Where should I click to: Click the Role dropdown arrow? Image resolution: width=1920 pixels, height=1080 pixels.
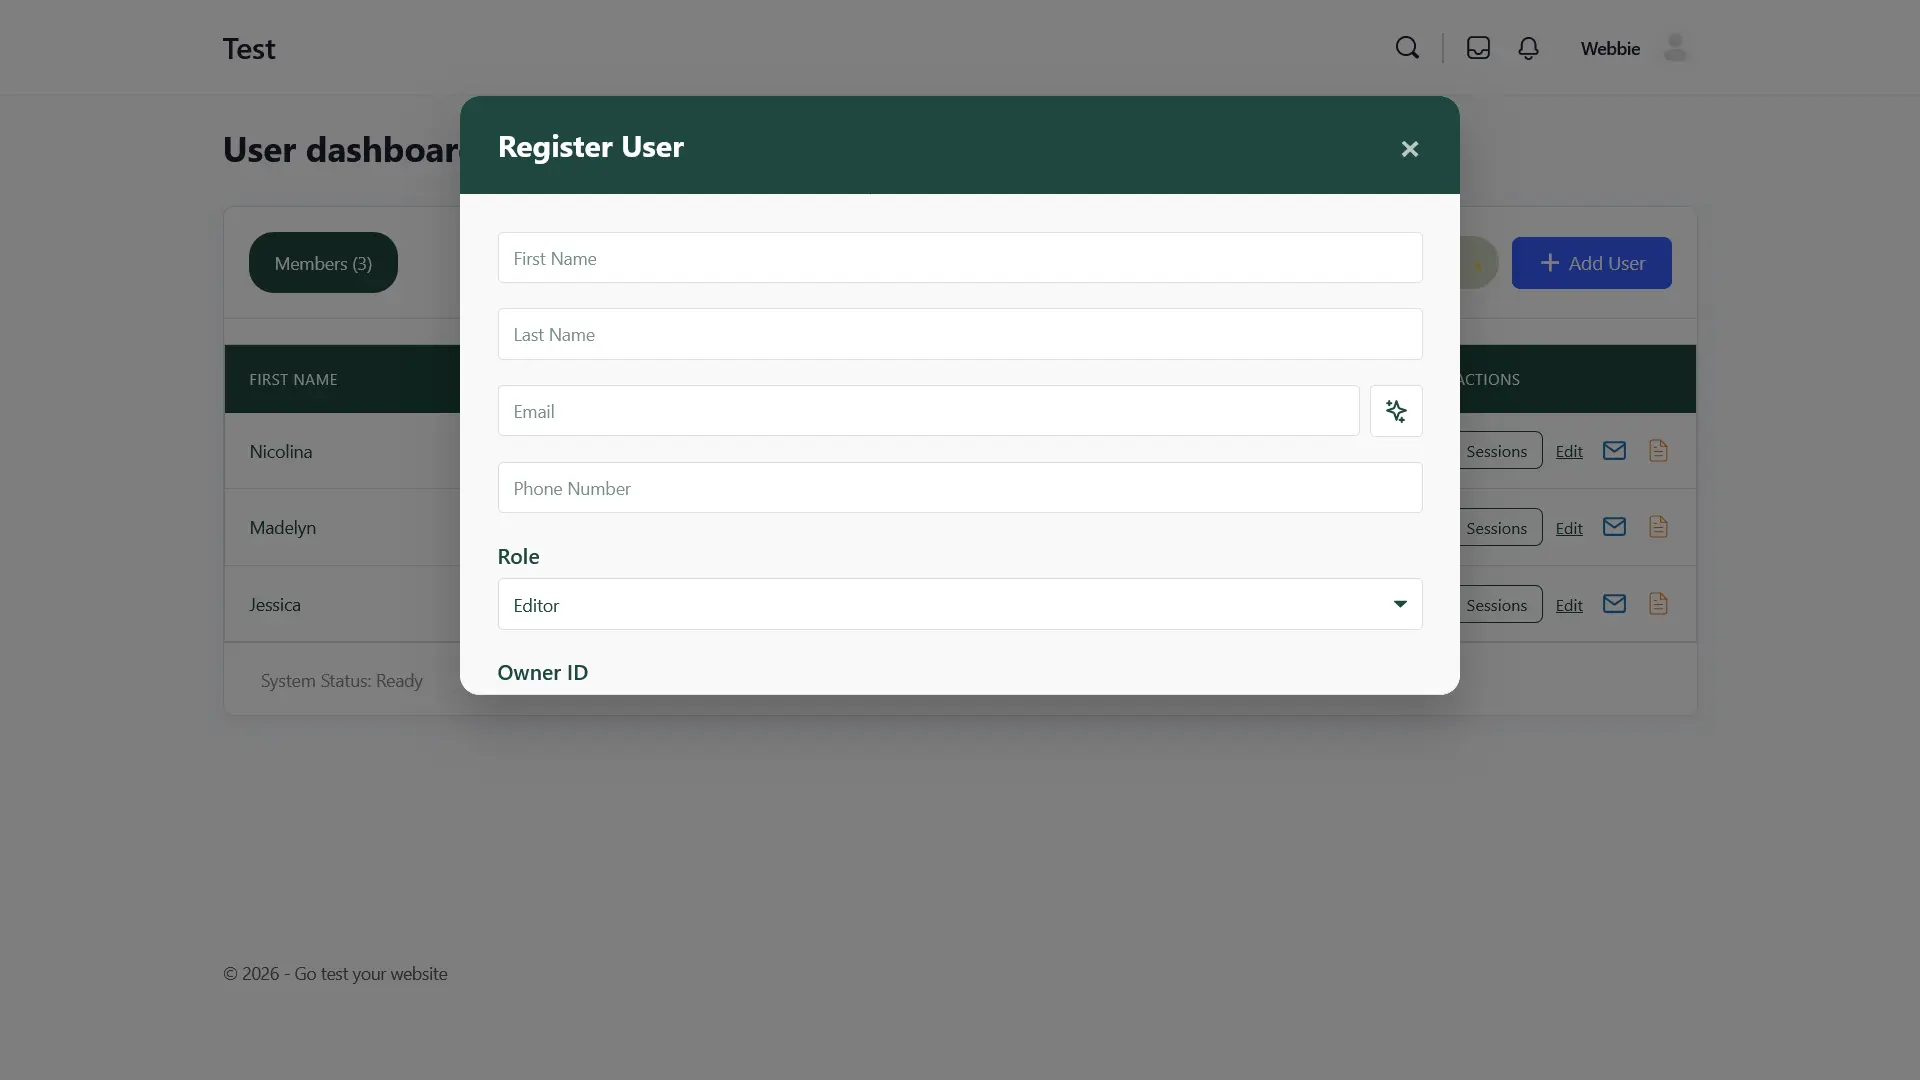tap(1400, 604)
